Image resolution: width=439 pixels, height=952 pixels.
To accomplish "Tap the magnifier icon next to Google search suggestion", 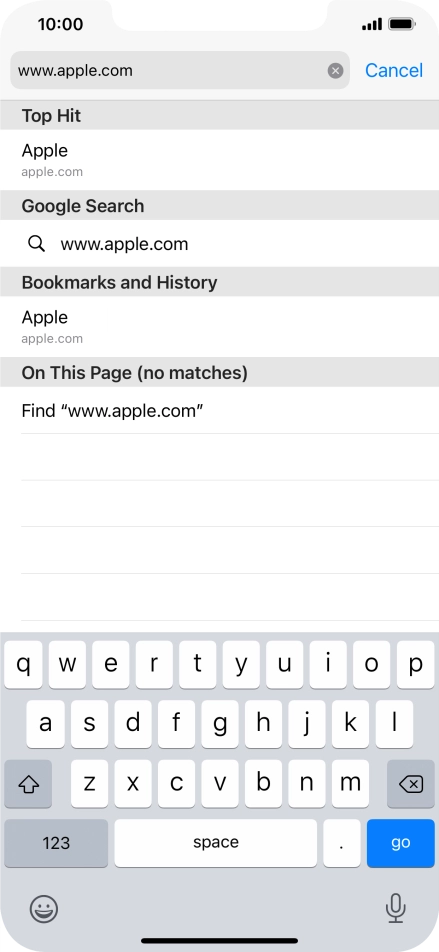I will click(36, 243).
